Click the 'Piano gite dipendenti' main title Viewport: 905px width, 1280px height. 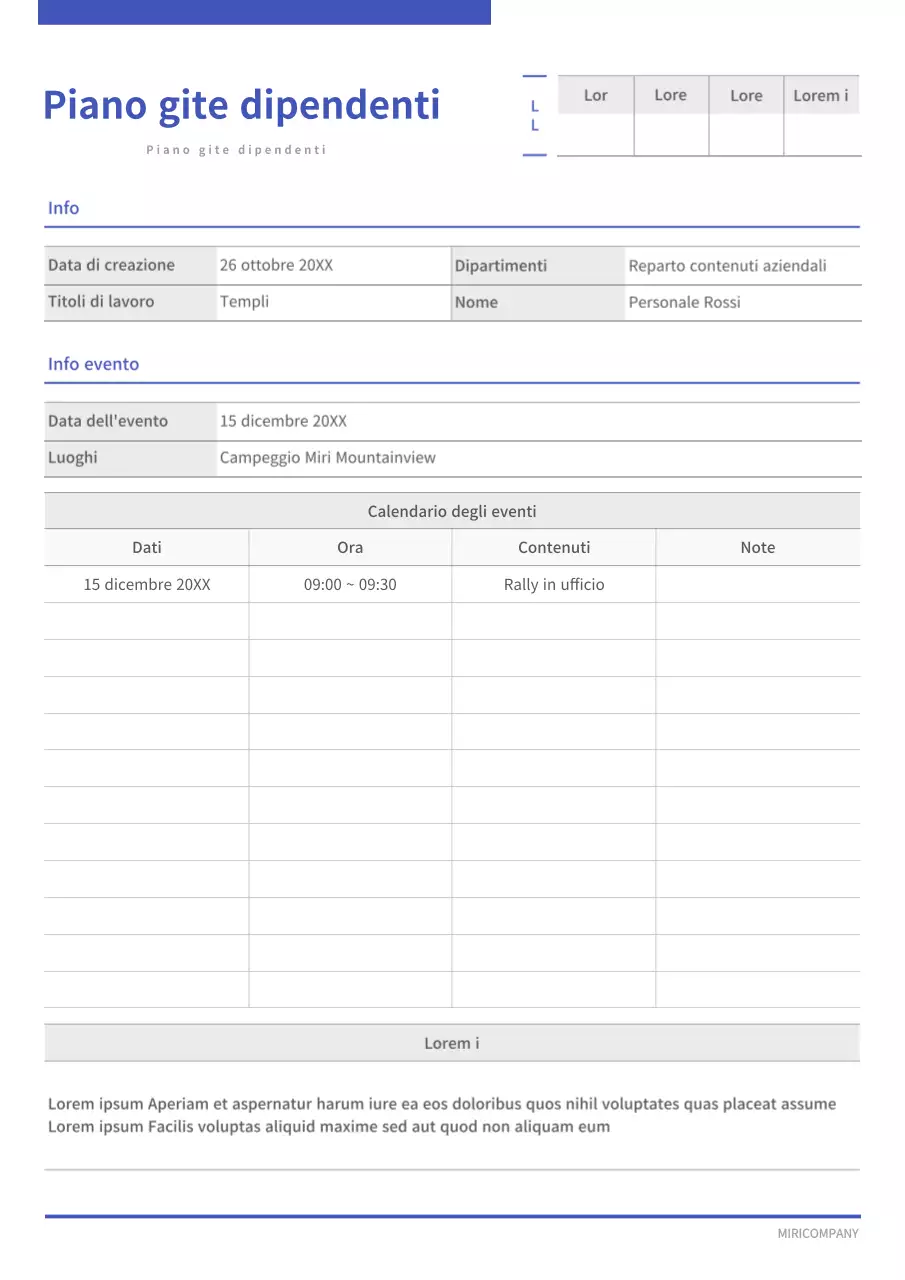241,105
